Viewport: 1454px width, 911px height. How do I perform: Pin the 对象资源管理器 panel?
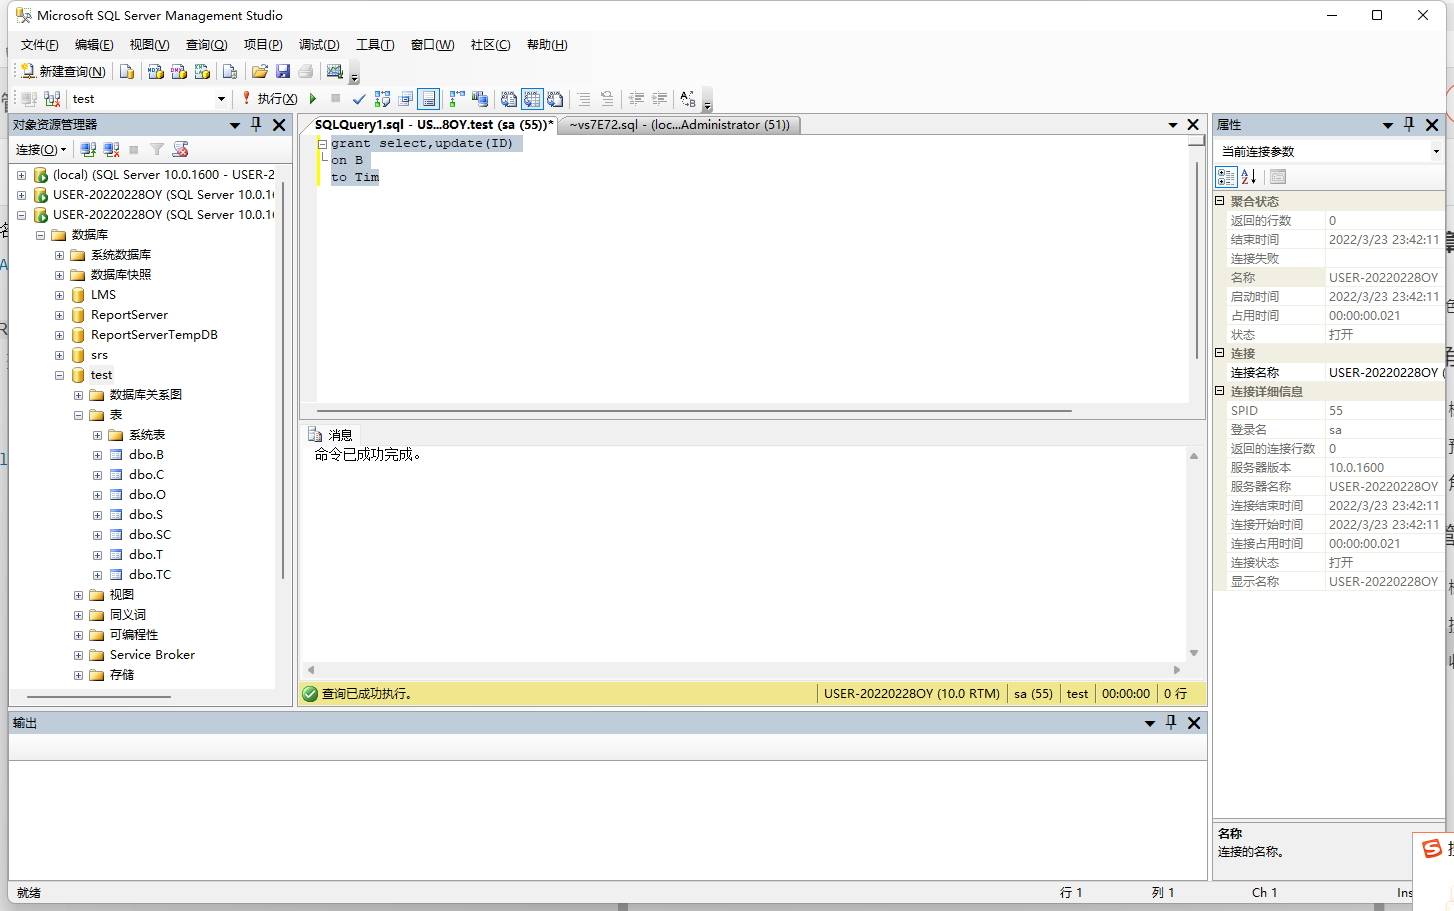tap(256, 124)
